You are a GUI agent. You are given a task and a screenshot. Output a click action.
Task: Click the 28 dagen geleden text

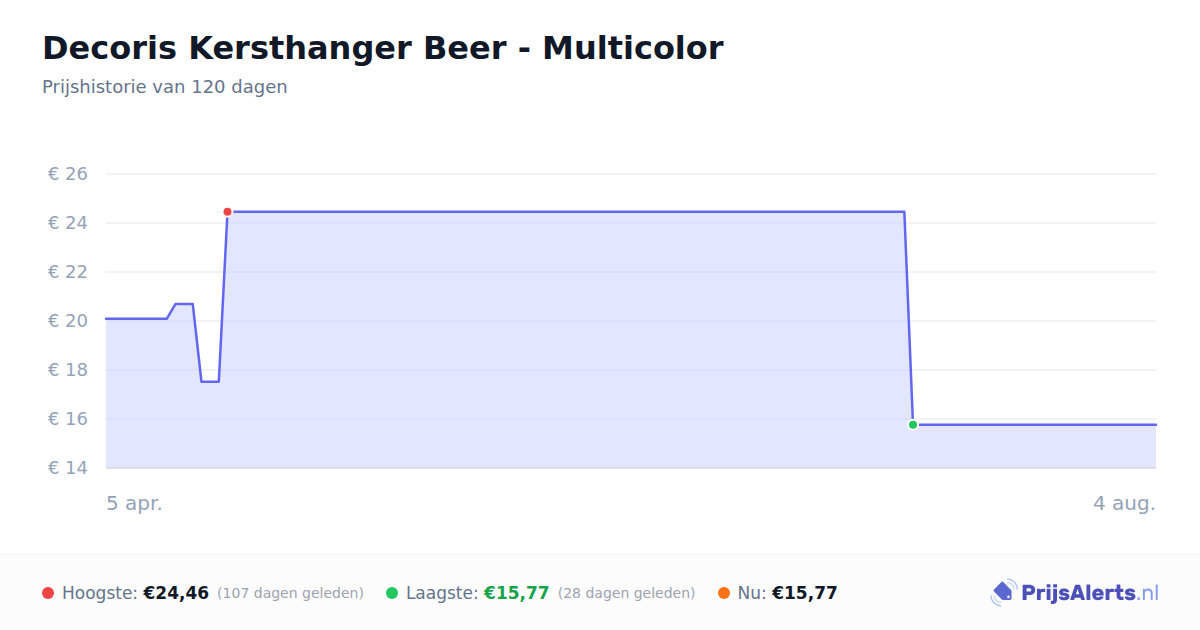(627, 593)
